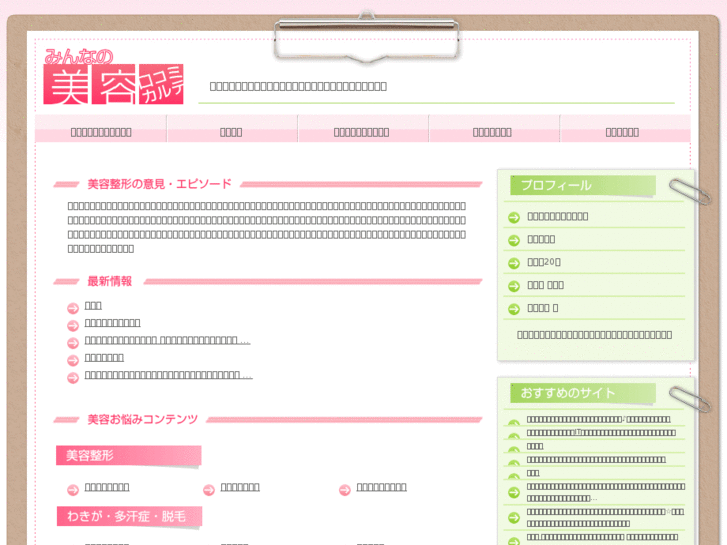727x545 pixels.
Task: Open the fifth tab in the pink navigation bar
Action: [x=623, y=129]
